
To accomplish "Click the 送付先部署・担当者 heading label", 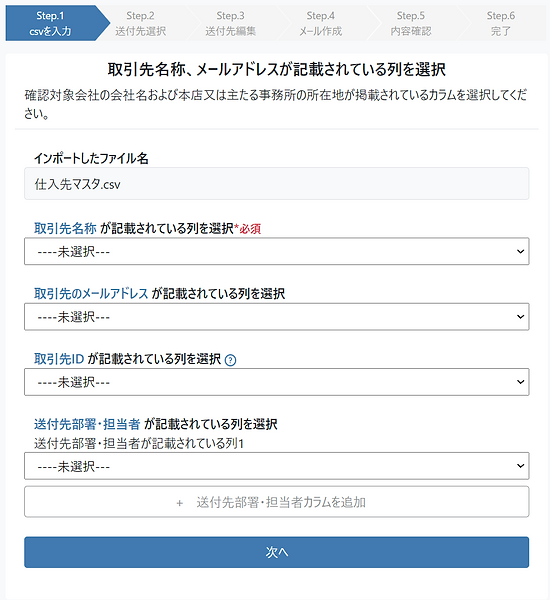I will tap(87, 424).
